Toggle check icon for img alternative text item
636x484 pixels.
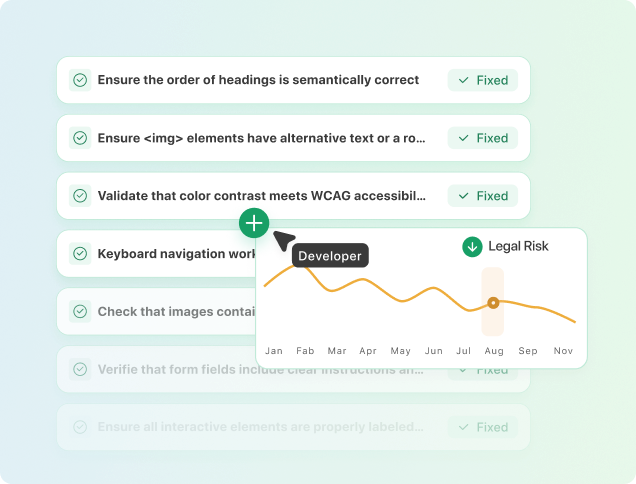(x=80, y=138)
